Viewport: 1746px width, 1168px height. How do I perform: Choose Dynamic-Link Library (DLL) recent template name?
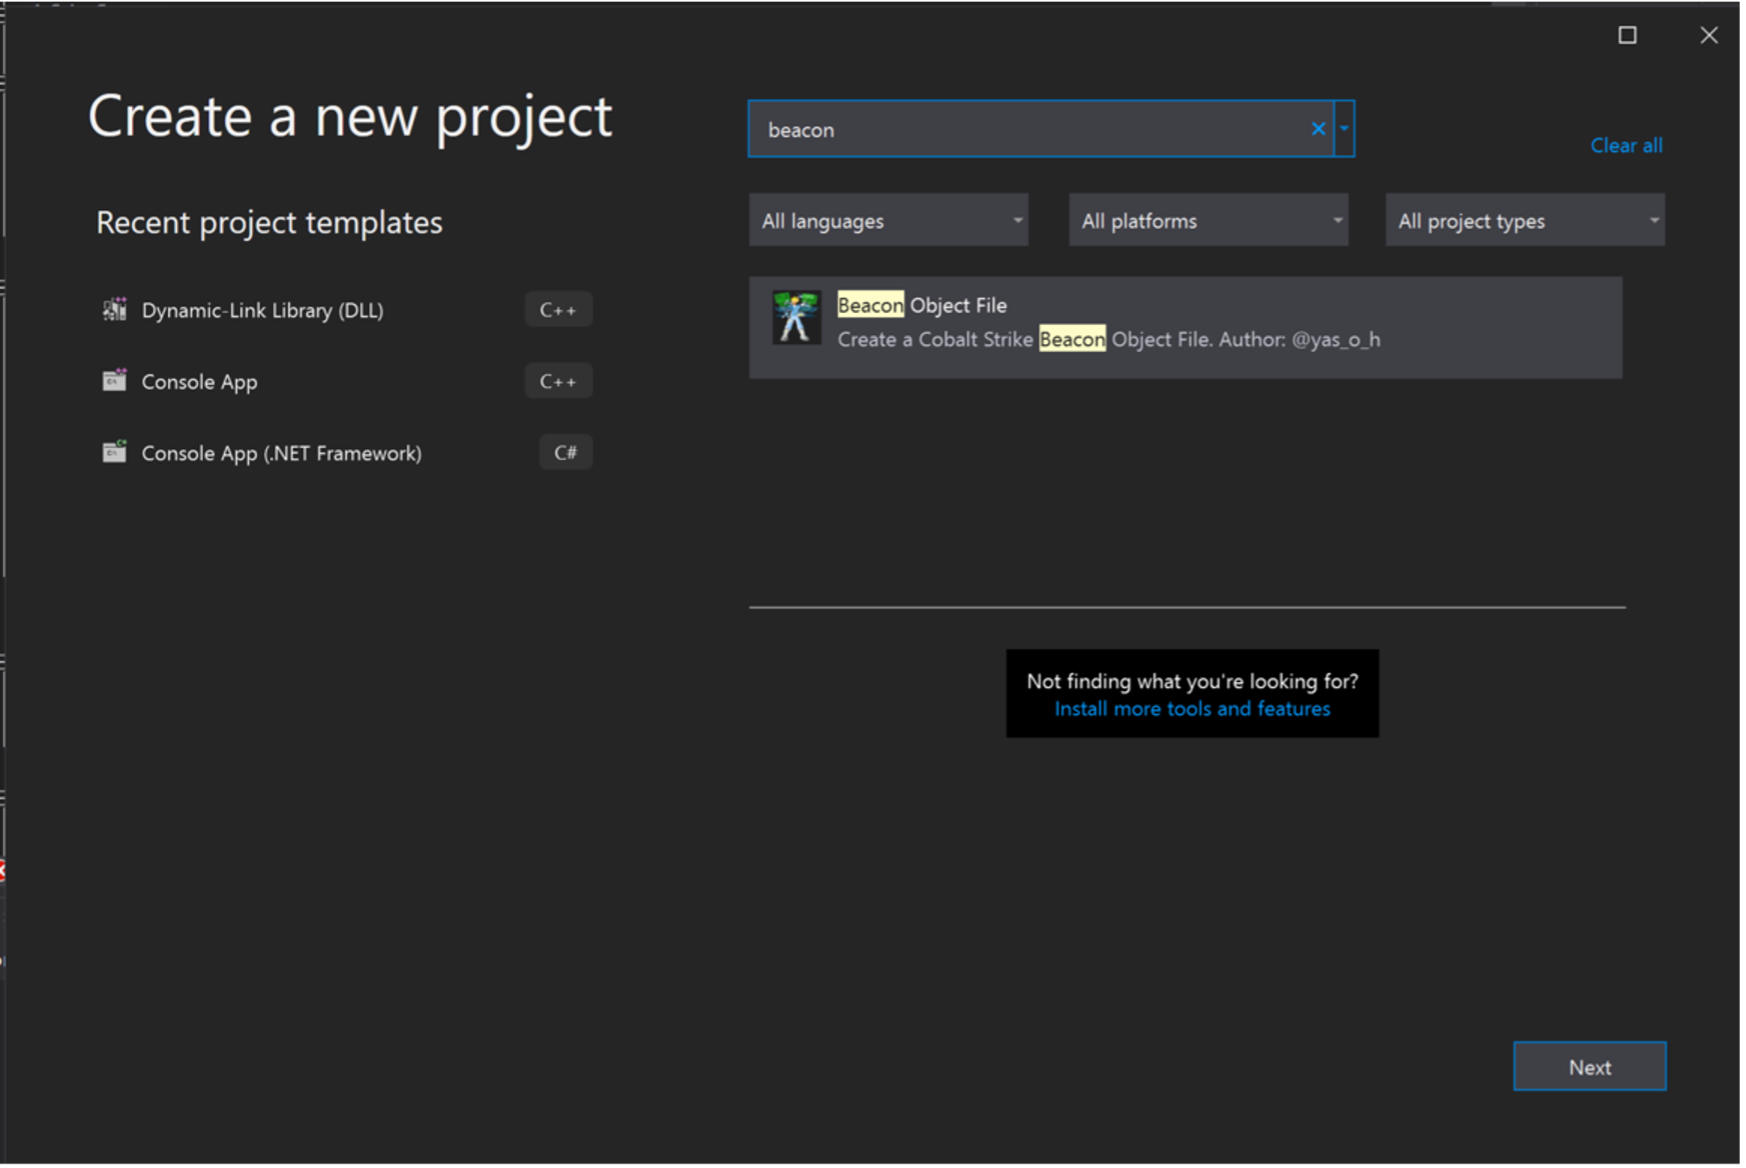click(x=262, y=311)
